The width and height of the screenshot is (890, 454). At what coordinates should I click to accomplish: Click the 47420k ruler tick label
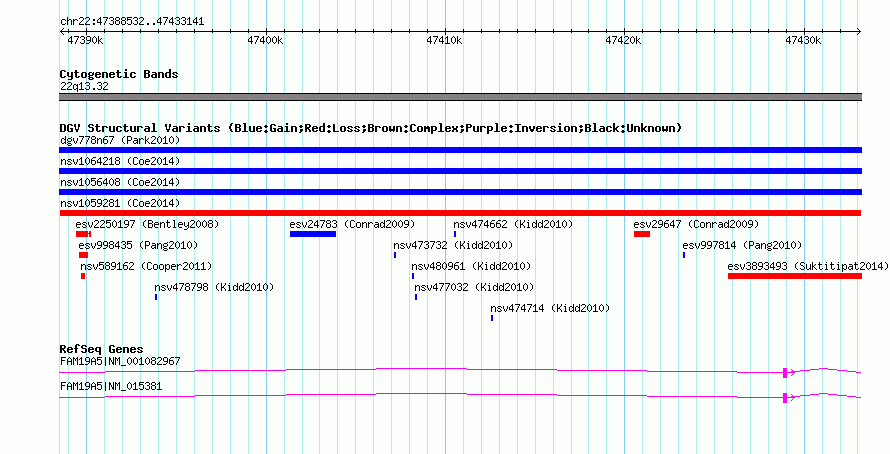[623, 40]
